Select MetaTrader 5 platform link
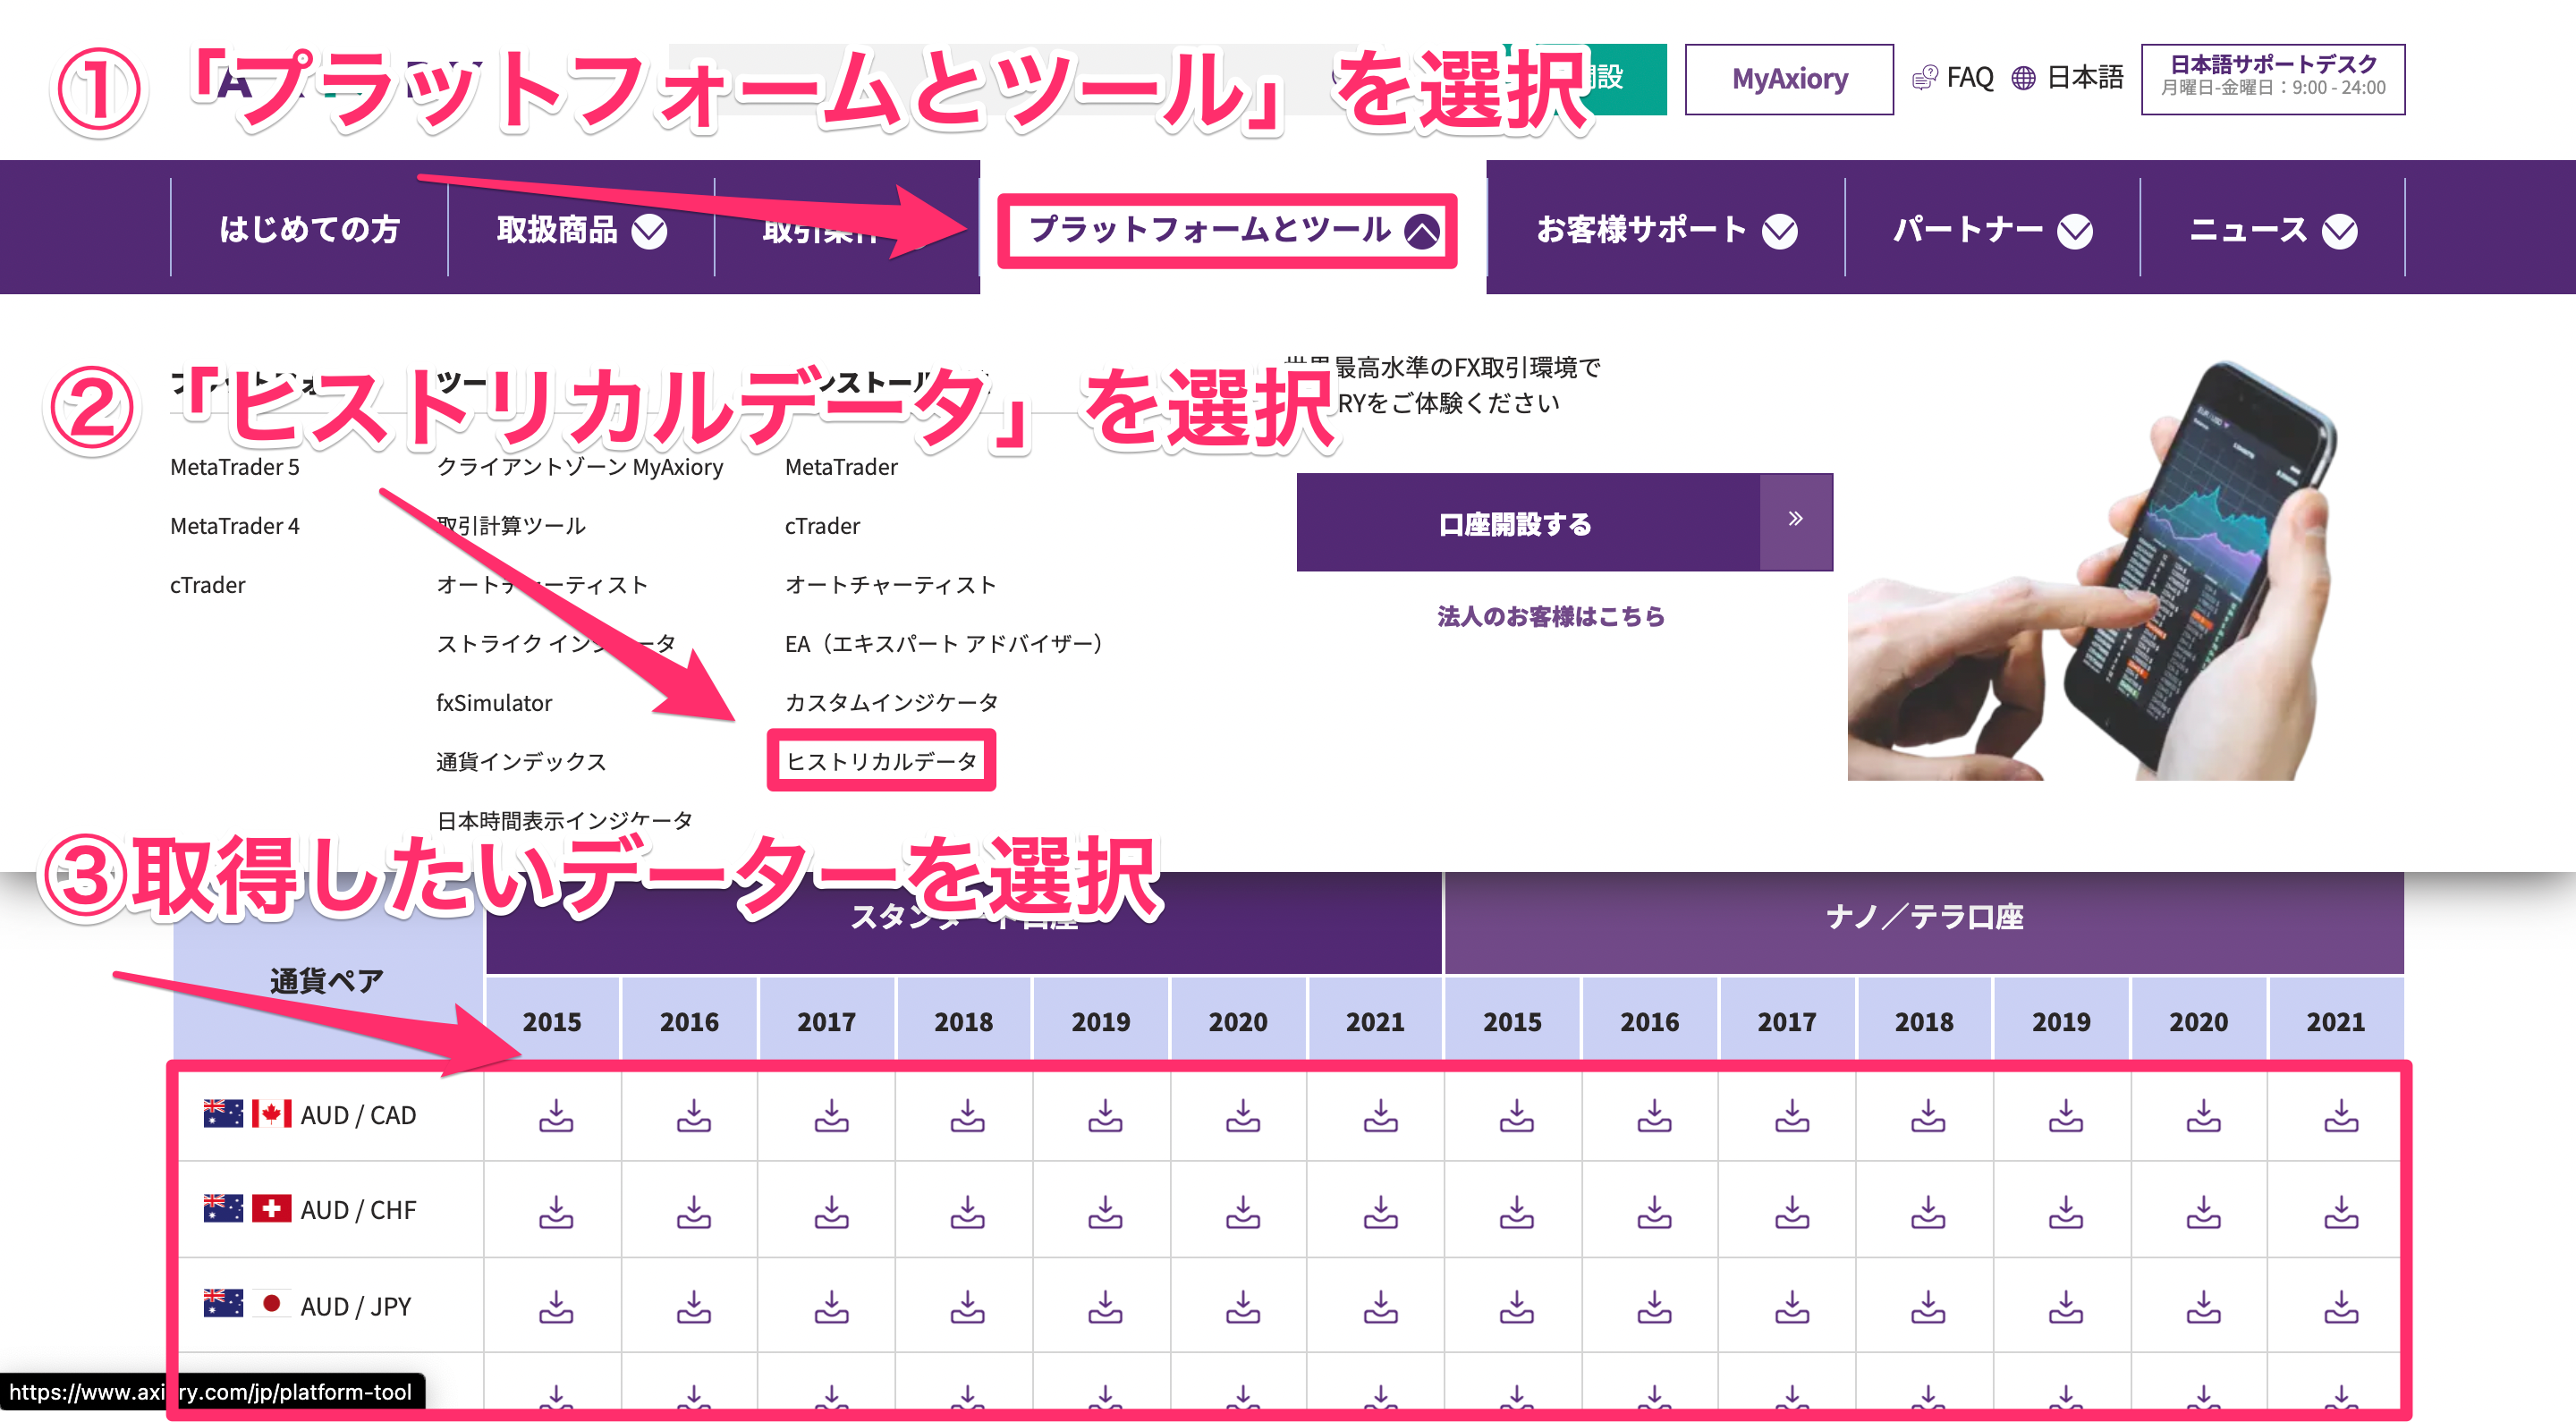 (x=235, y=467)
